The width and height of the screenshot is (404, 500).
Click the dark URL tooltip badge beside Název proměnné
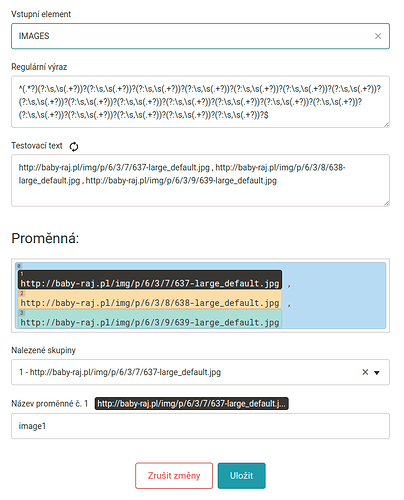[191, 404]
